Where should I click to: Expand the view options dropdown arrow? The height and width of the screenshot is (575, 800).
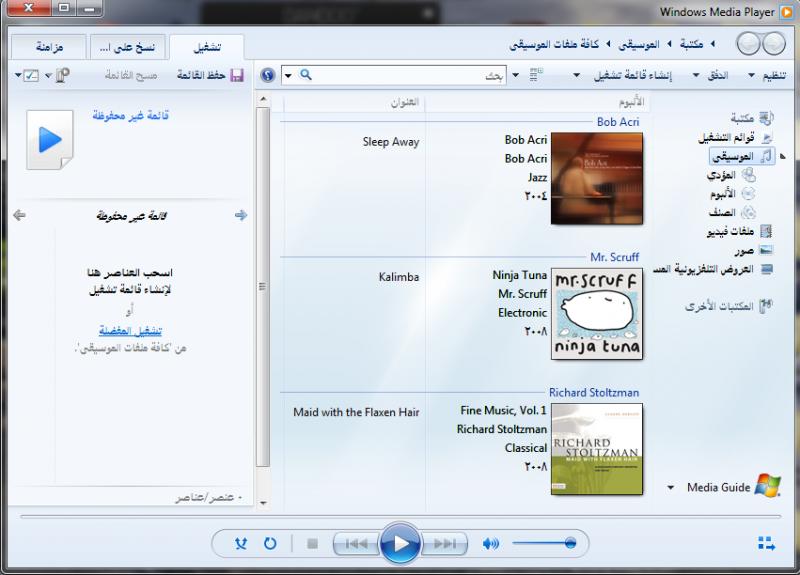(x=516, y=75)
